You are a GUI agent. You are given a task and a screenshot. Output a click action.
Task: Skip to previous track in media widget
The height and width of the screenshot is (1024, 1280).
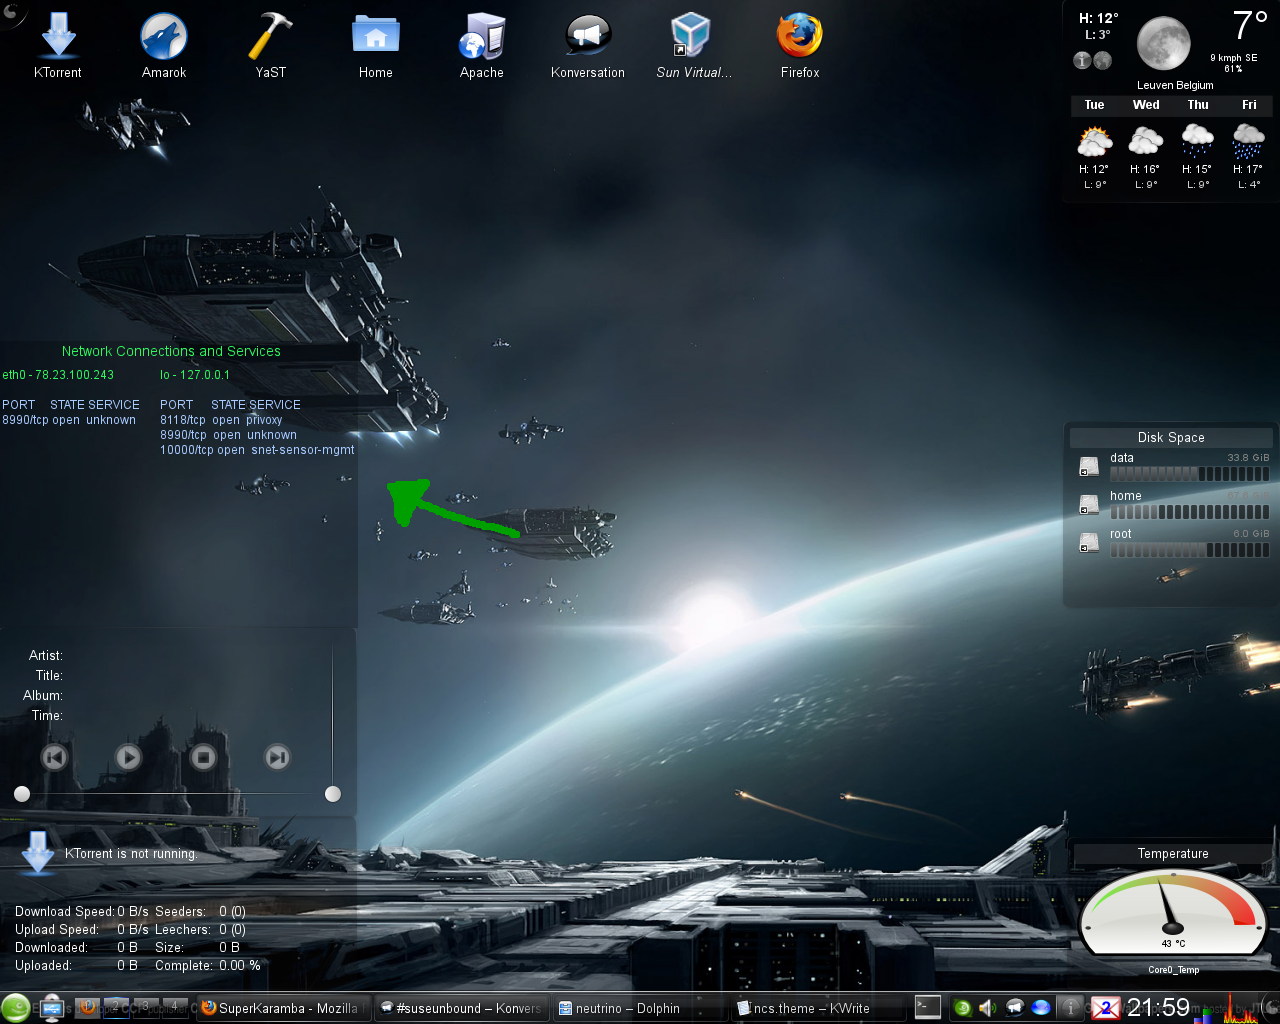pos(54,757)
